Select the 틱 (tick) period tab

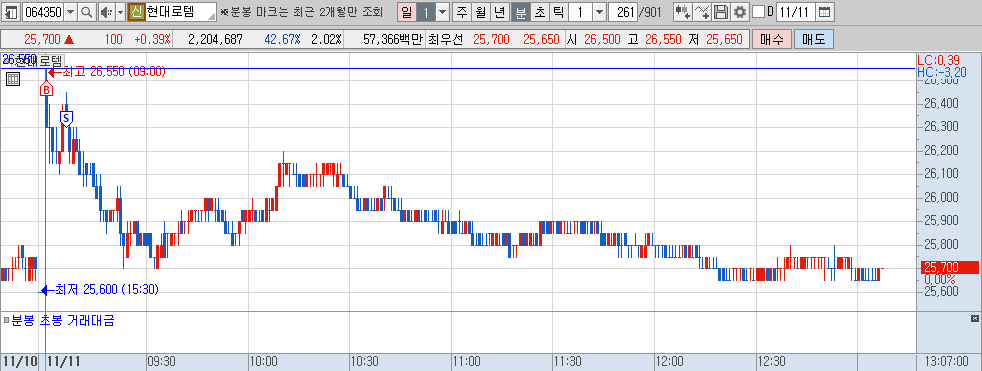[x=558, y=12]
